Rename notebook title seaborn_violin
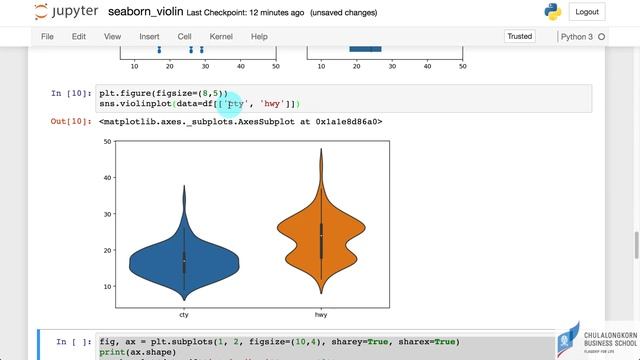The height and width of the screenshot is (360, 640). 145,12
